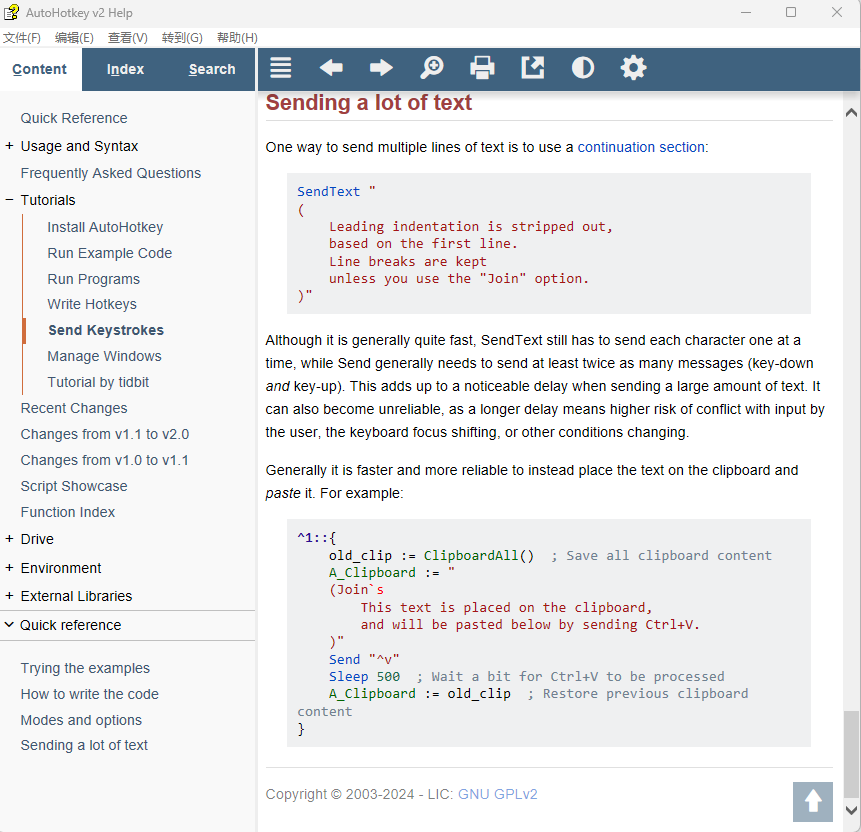Viewport: 861px width, 832px height.
Task: Select the Send Keystrokes tutorial
Action: coord(106,330)
